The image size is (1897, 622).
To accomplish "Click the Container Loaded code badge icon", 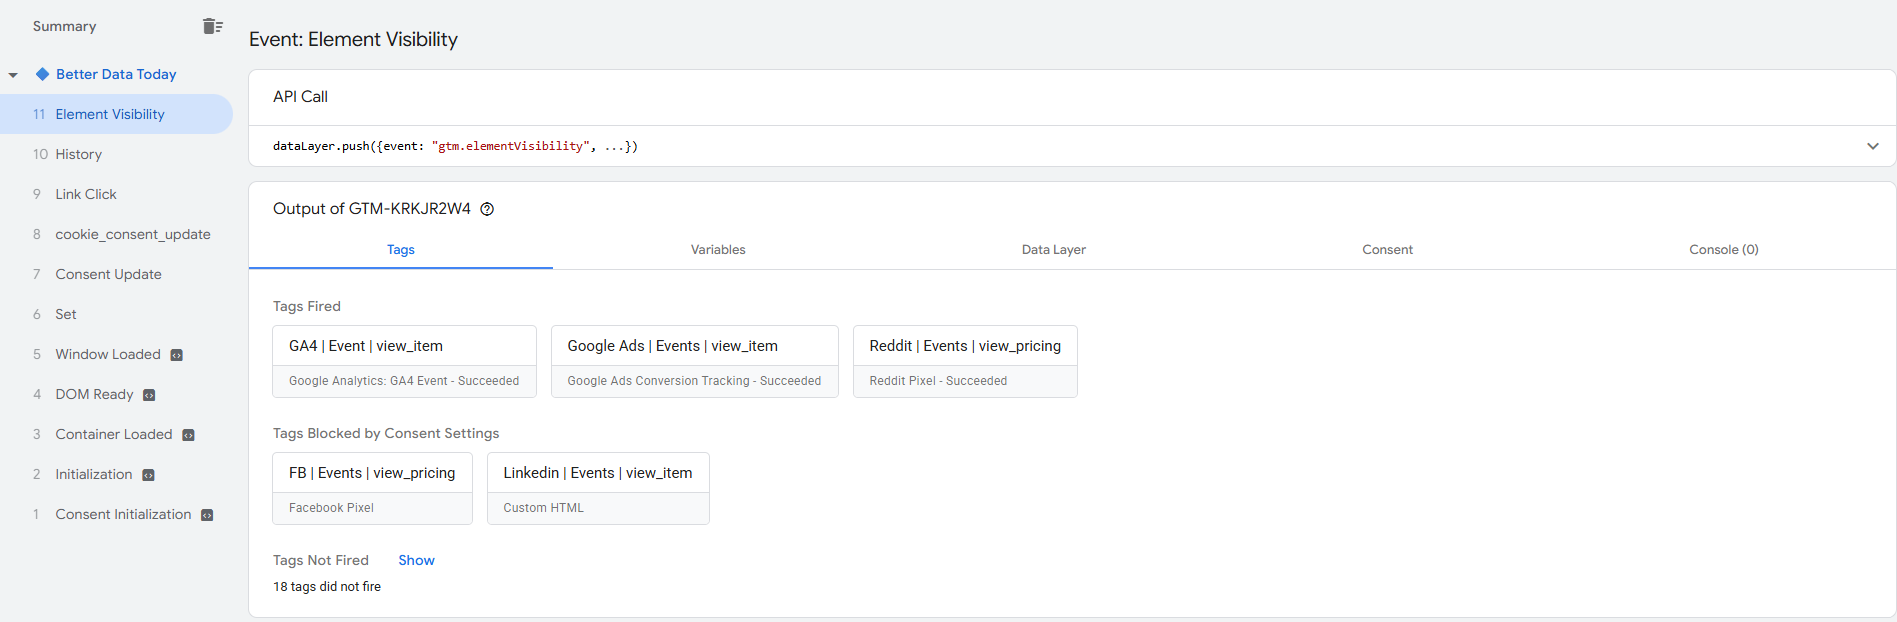I will [188, 435].
